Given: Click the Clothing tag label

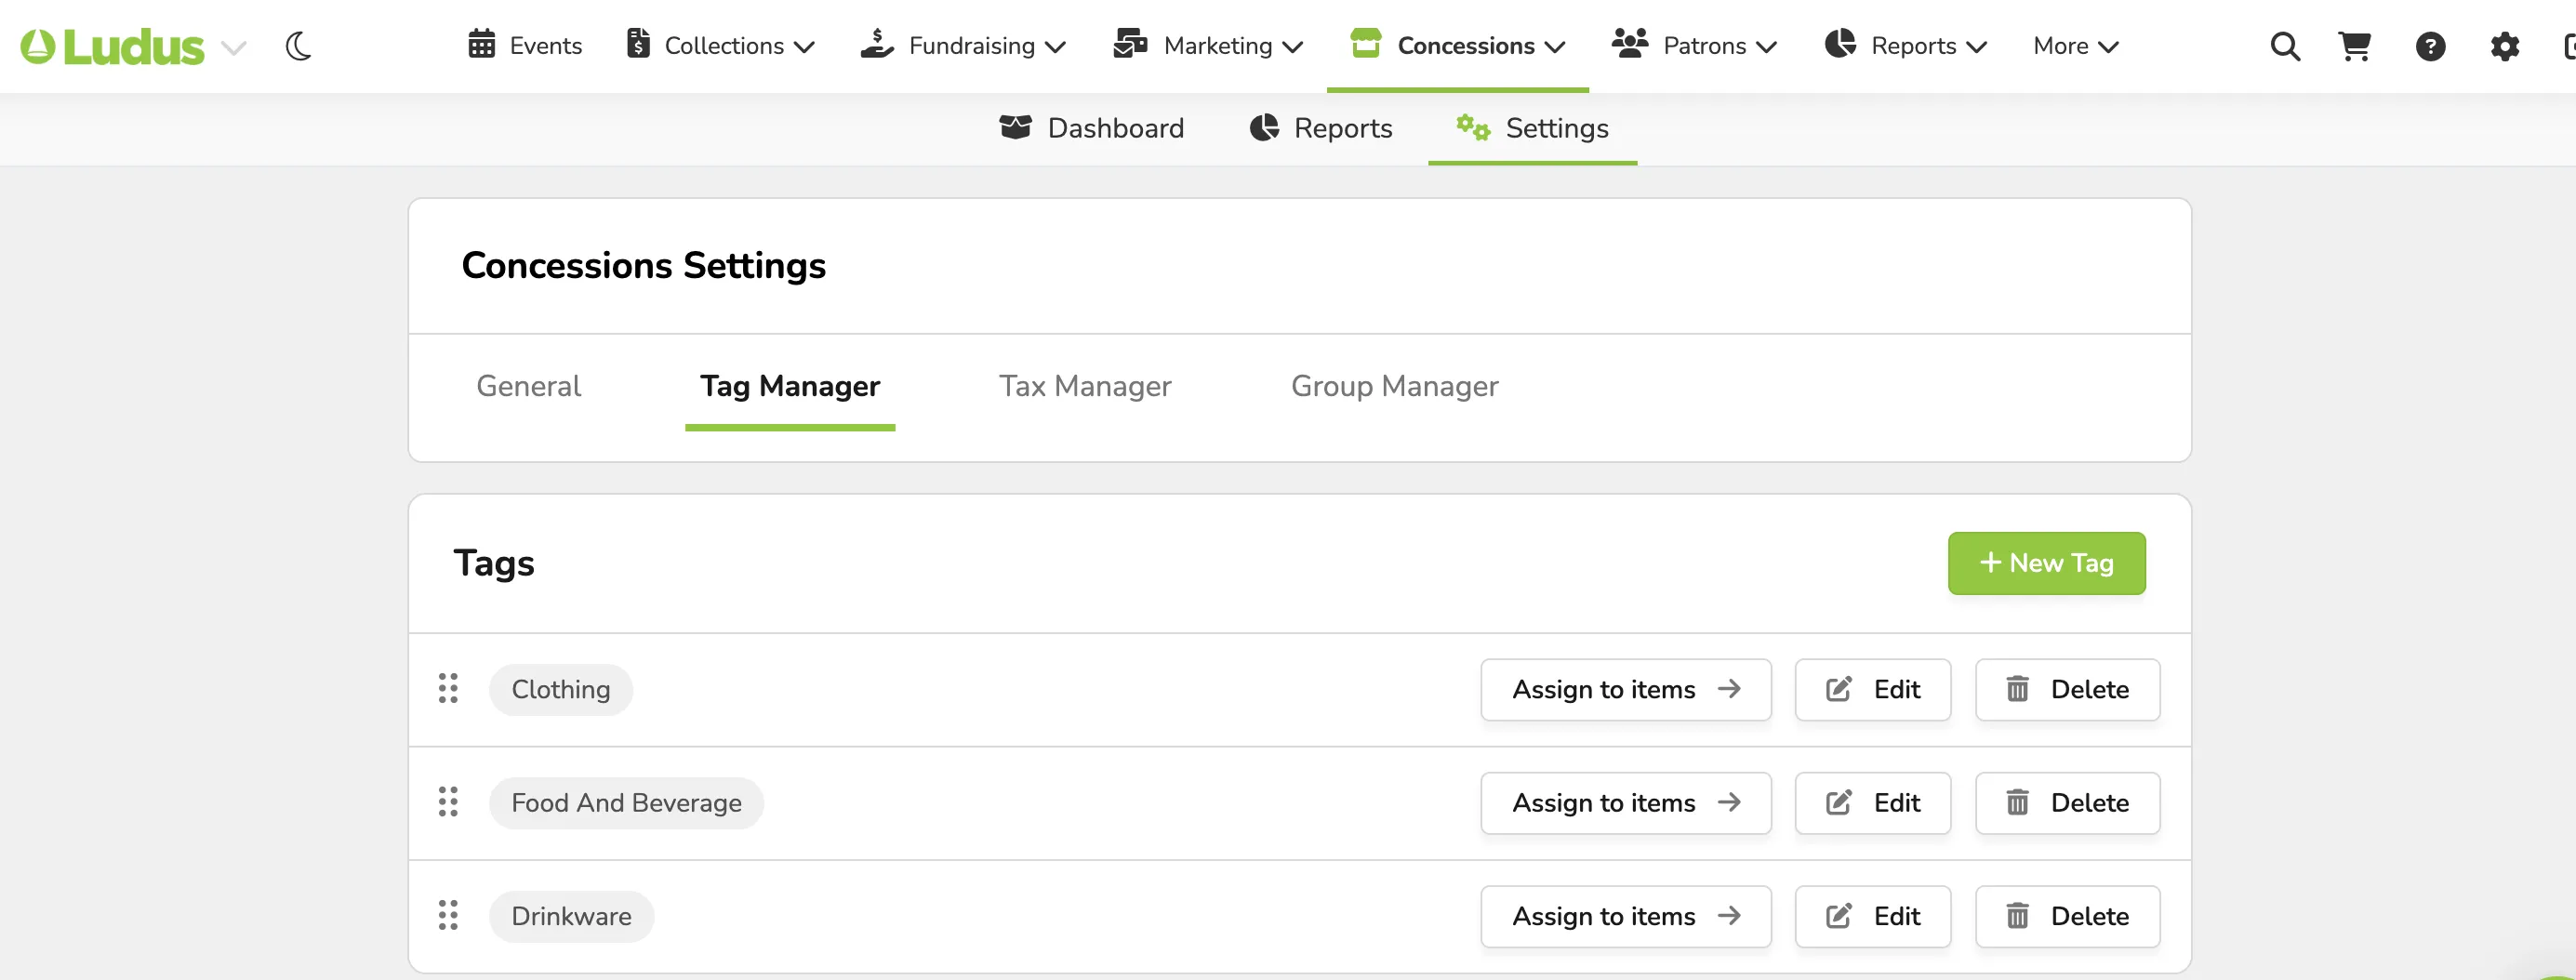Looking at the screenshot, I should (x=560, y=690).
